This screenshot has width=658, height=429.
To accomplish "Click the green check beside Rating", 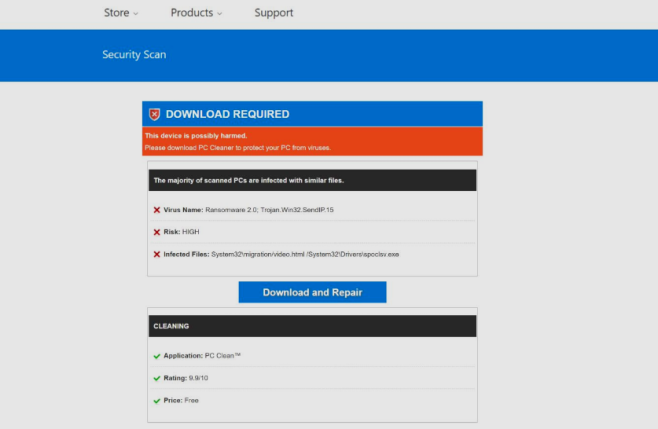I will 157,378.
